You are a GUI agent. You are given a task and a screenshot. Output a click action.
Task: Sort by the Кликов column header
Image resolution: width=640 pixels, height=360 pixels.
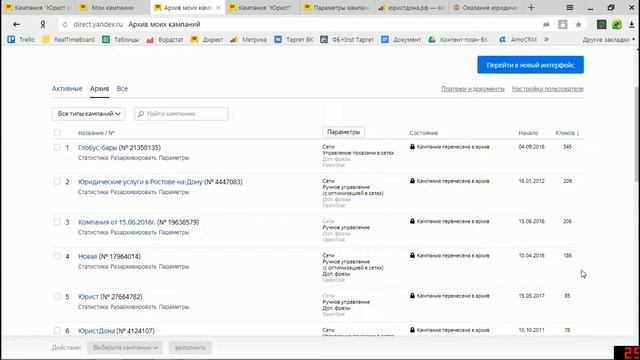tap(567, 133)
